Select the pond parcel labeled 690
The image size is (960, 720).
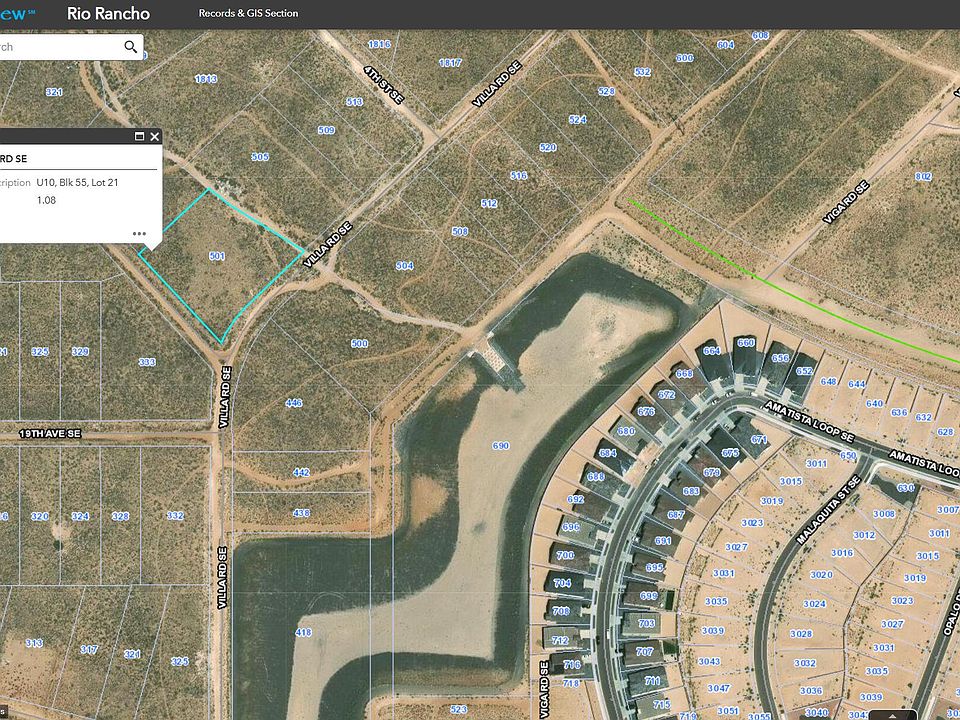coord(500,446)
